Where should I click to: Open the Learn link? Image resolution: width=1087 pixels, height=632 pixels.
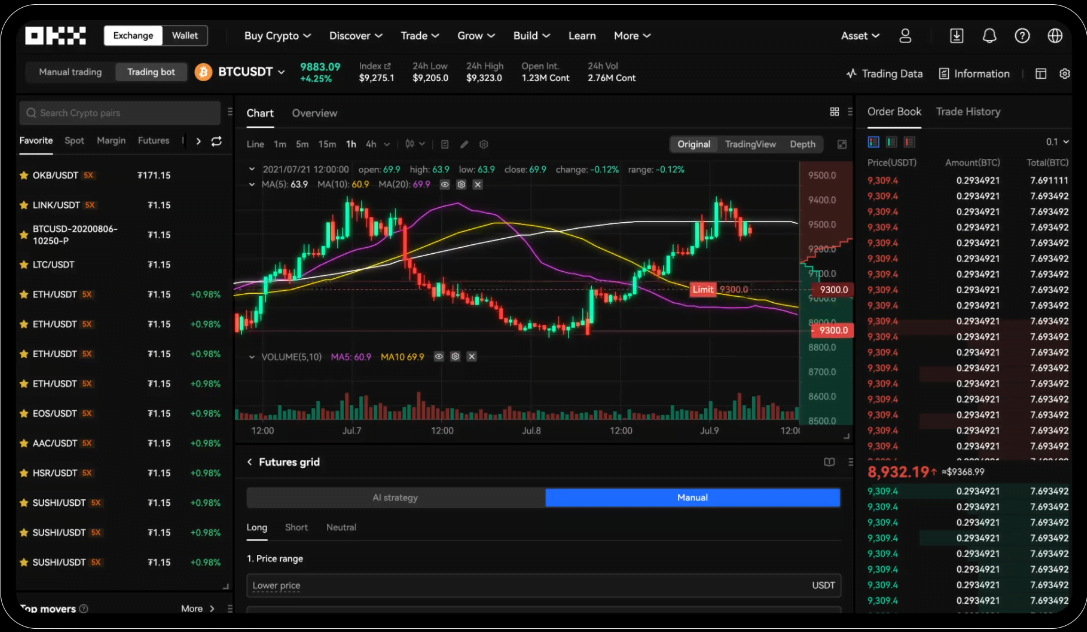(582, 36)
